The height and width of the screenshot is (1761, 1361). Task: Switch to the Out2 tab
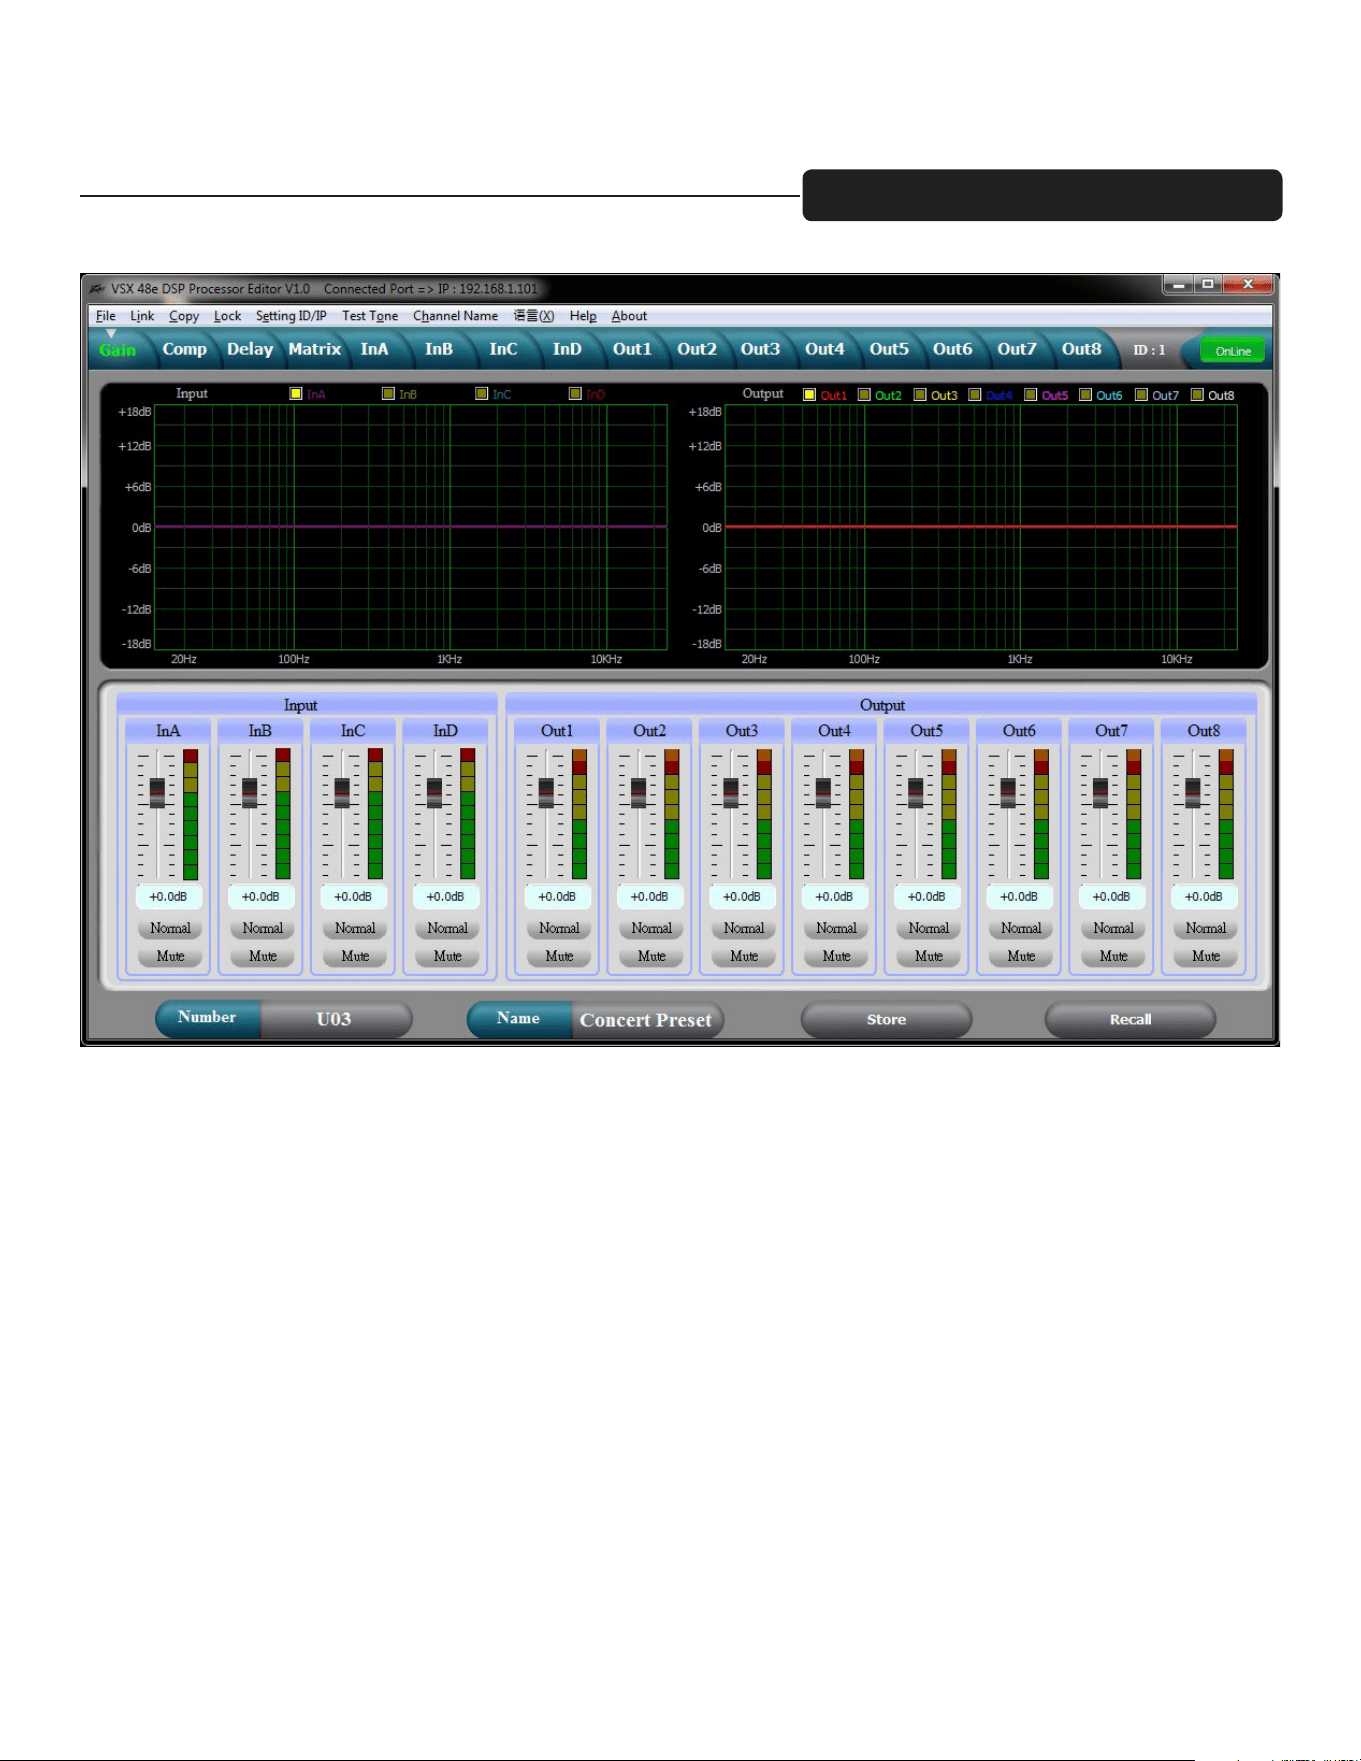point(697,350)
